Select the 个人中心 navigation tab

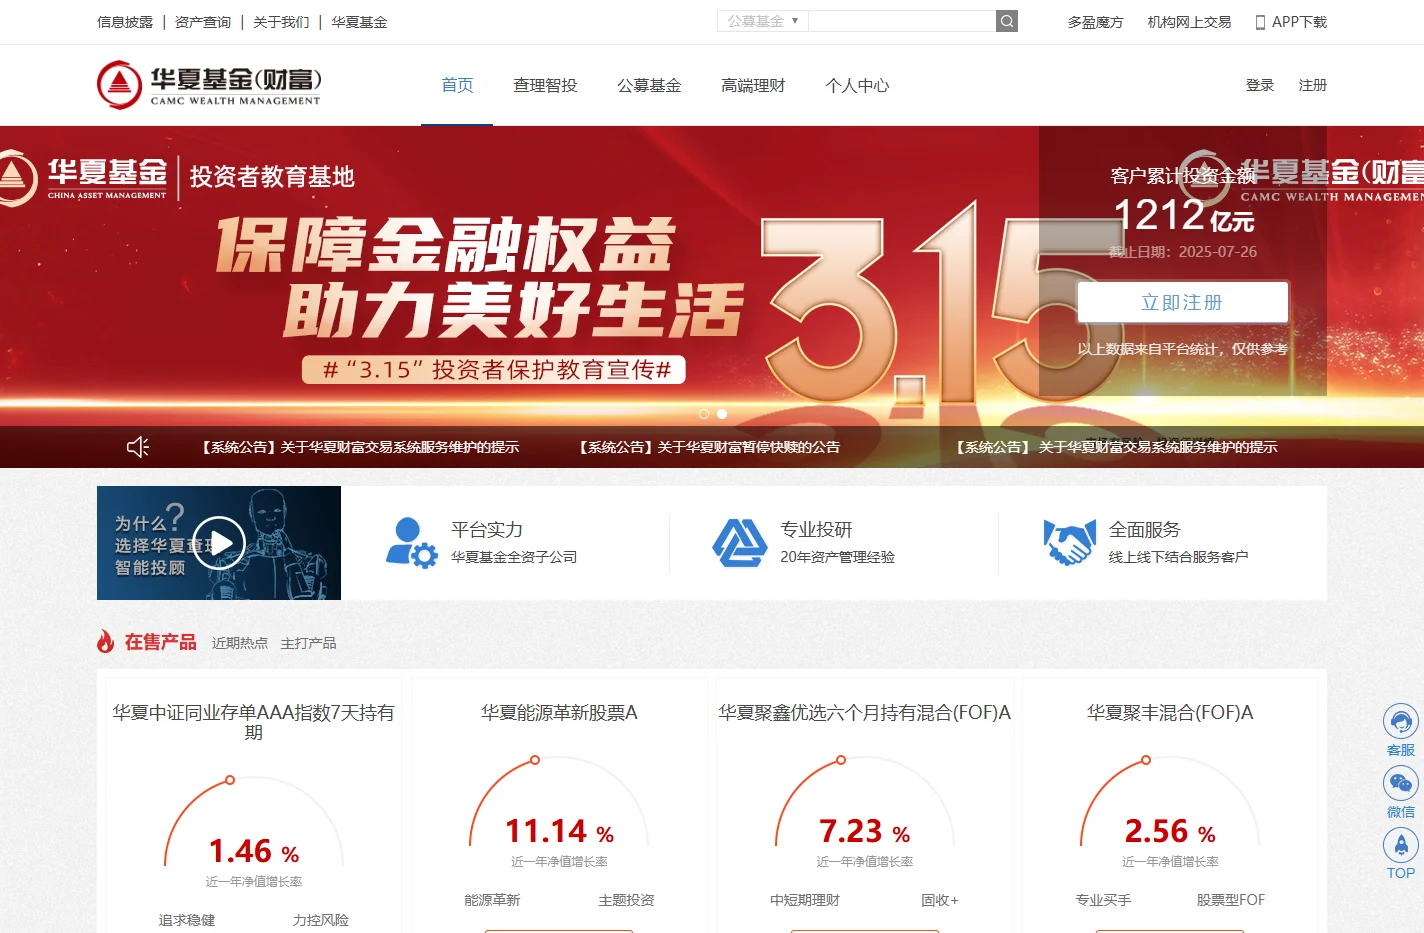[857, 85]
